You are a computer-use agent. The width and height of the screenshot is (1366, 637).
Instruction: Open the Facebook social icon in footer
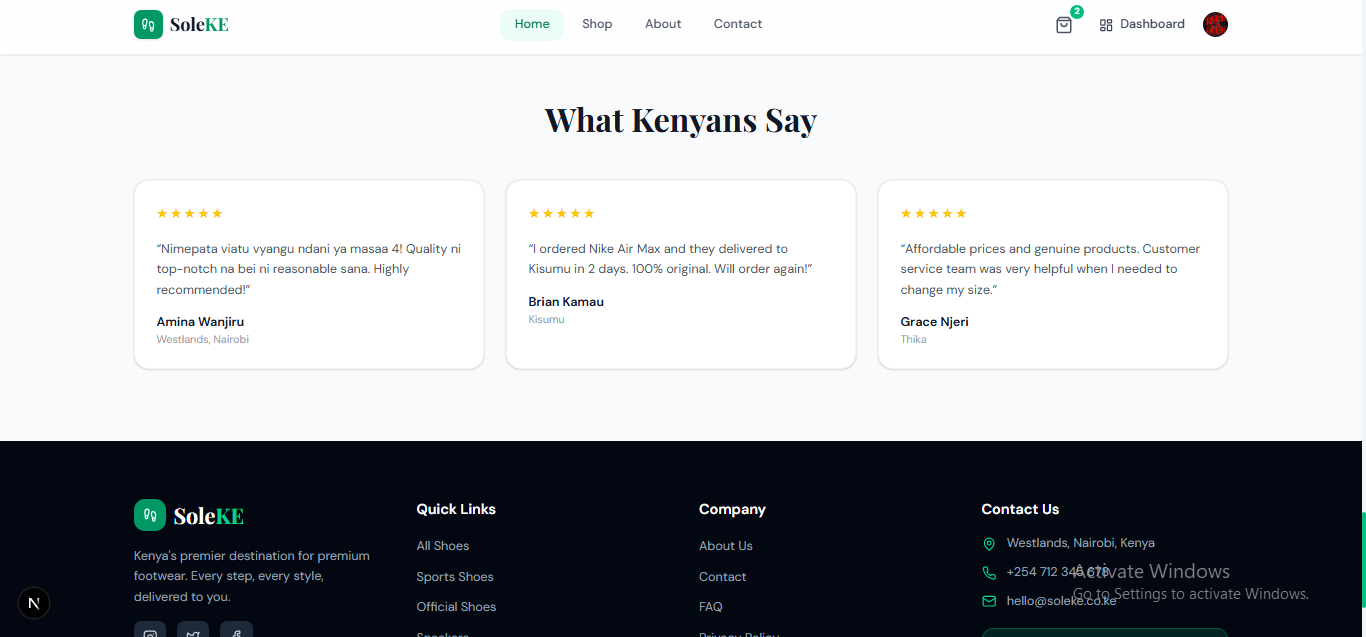coord(237,630)
